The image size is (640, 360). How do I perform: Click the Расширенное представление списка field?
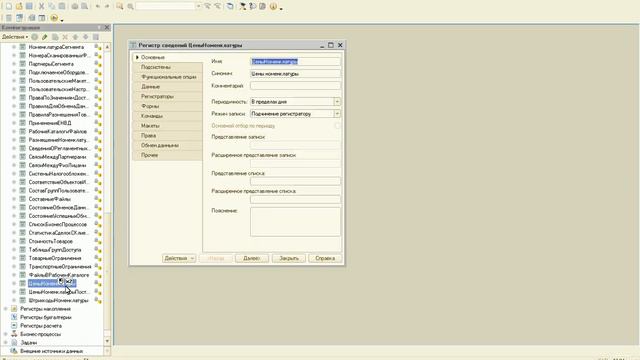(x=295, y=200)
